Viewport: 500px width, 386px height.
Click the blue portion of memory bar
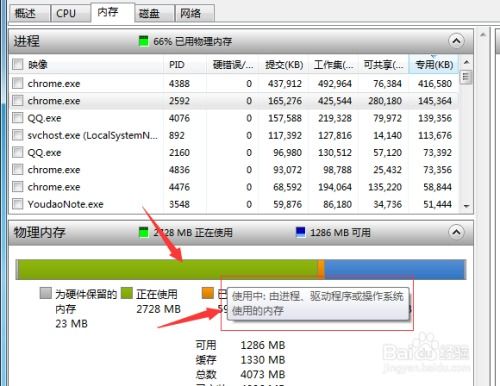pos(395,269)
